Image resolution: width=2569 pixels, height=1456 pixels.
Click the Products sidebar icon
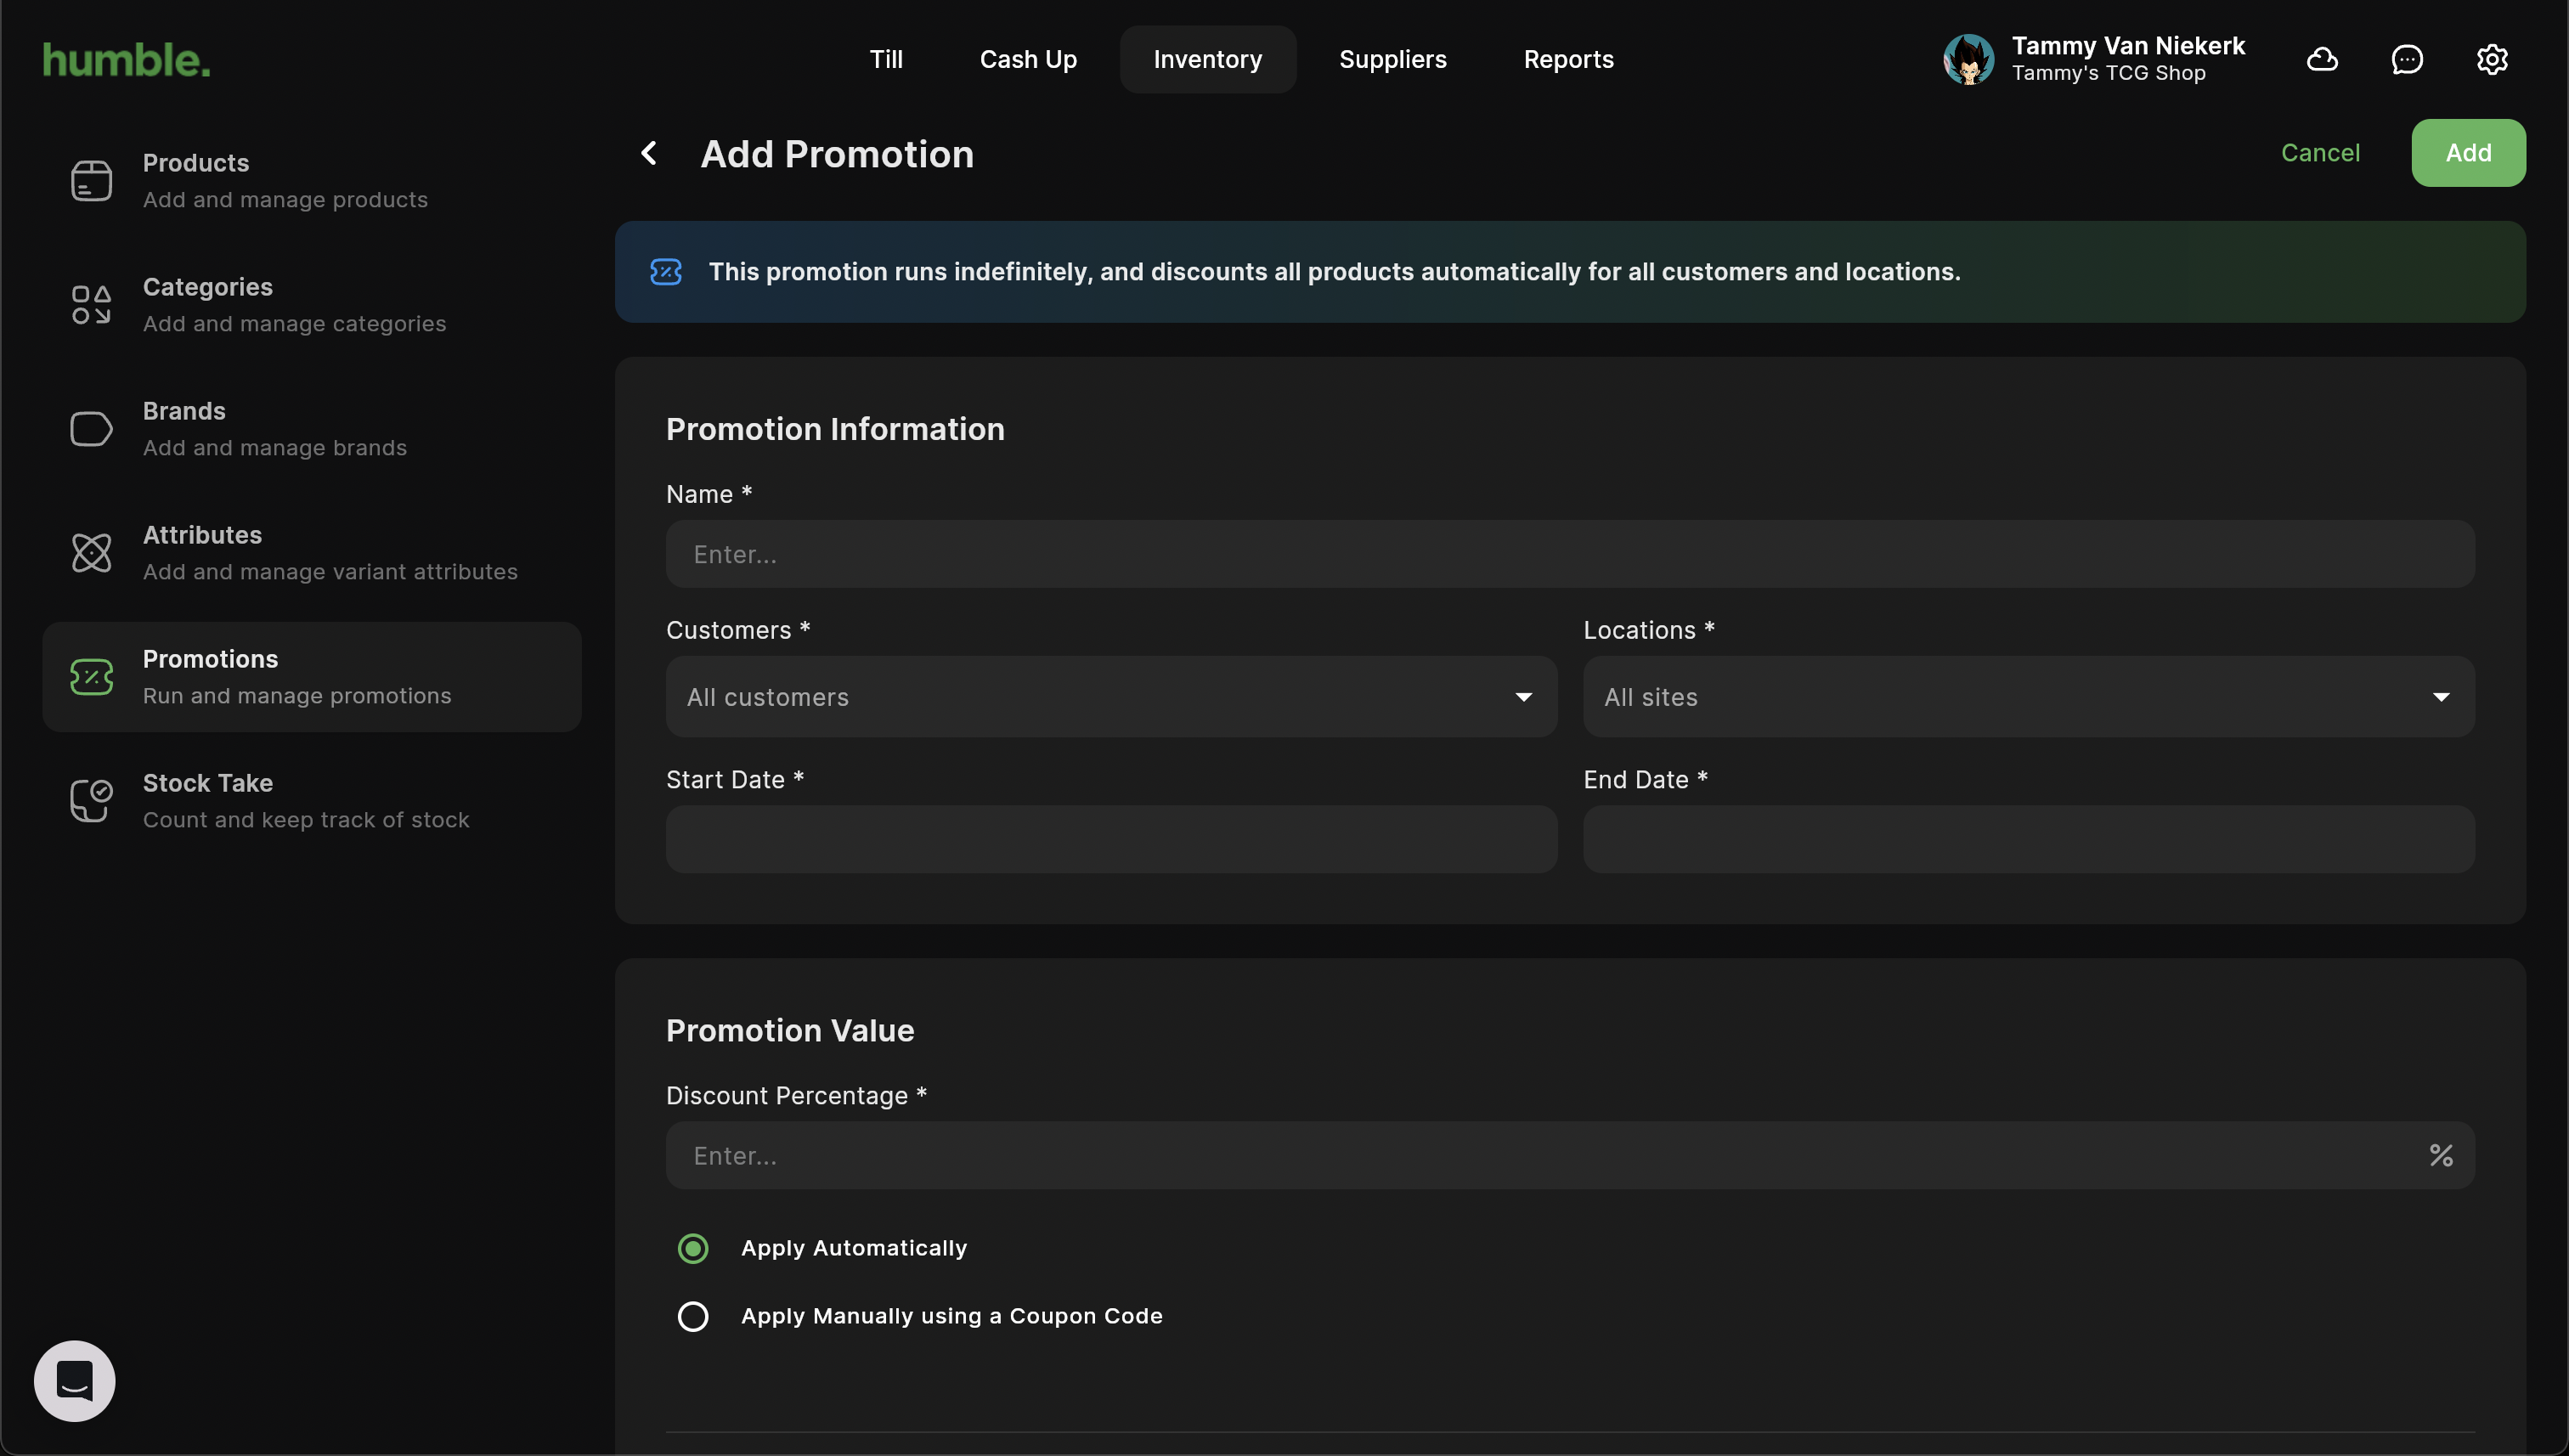91,181
